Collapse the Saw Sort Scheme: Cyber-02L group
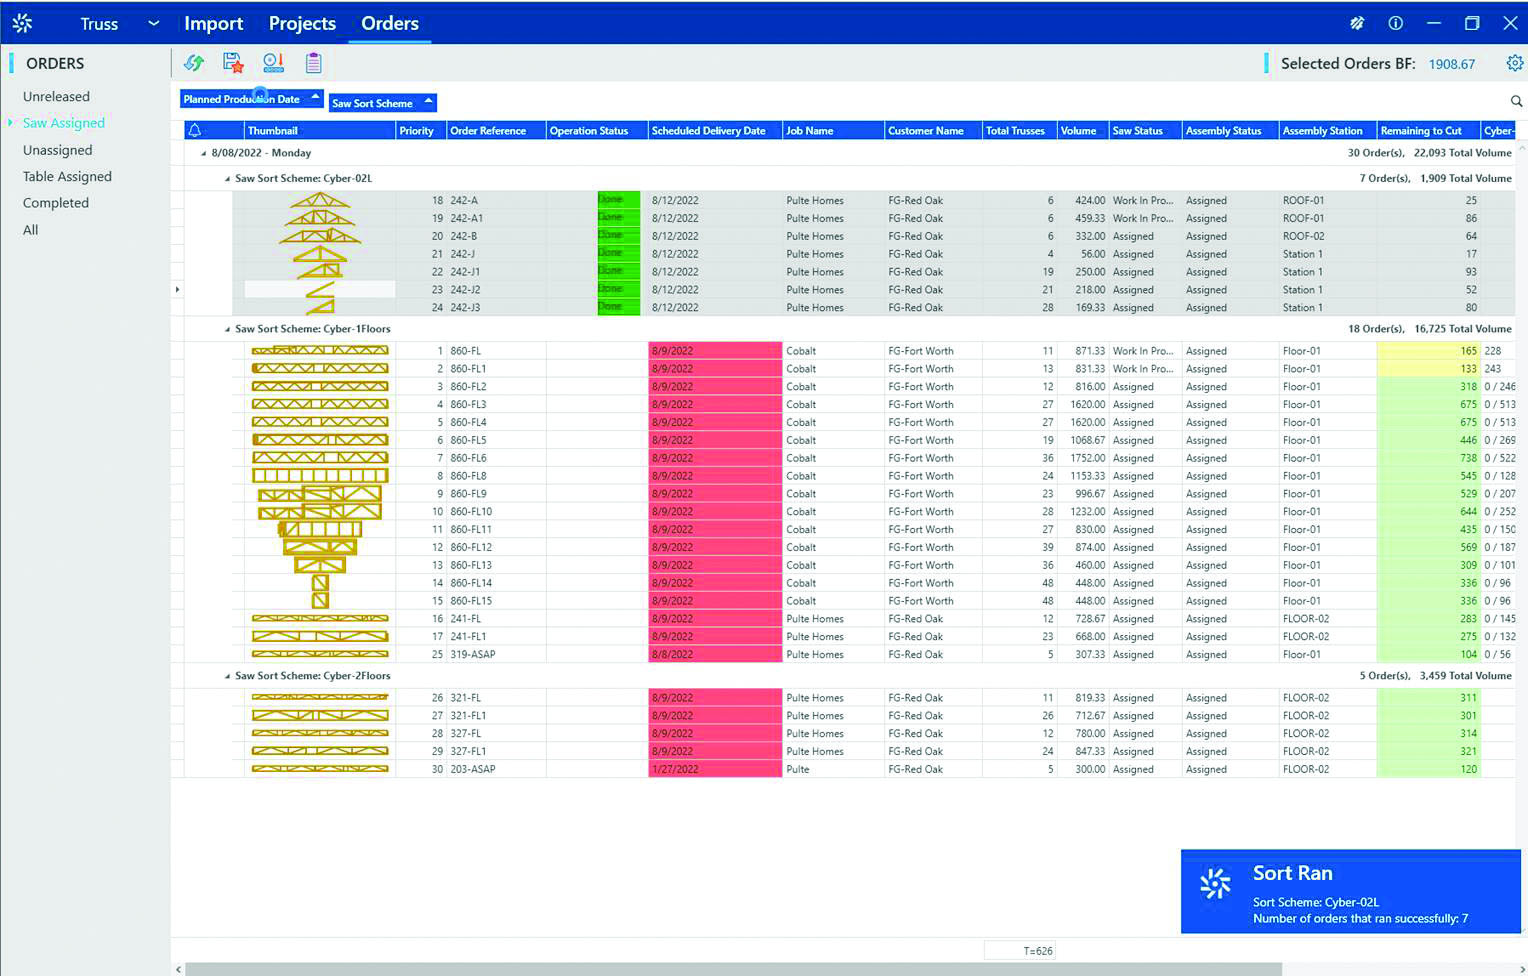Screen dimensions: 1528x976 coord(226,178)
